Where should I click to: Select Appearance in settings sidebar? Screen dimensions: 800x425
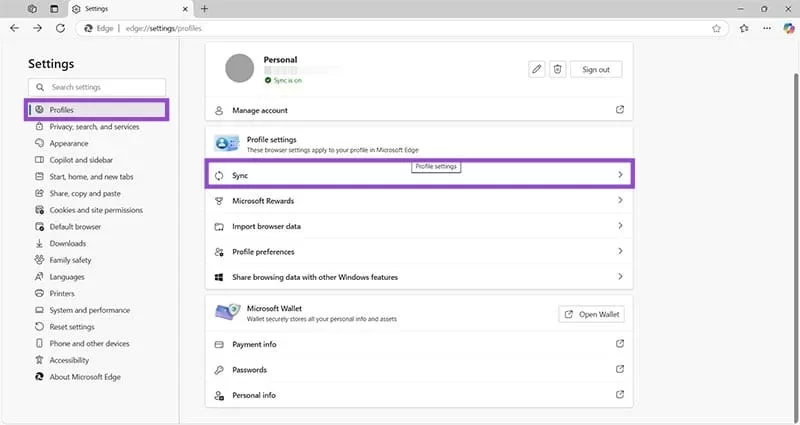click(69, 143)
